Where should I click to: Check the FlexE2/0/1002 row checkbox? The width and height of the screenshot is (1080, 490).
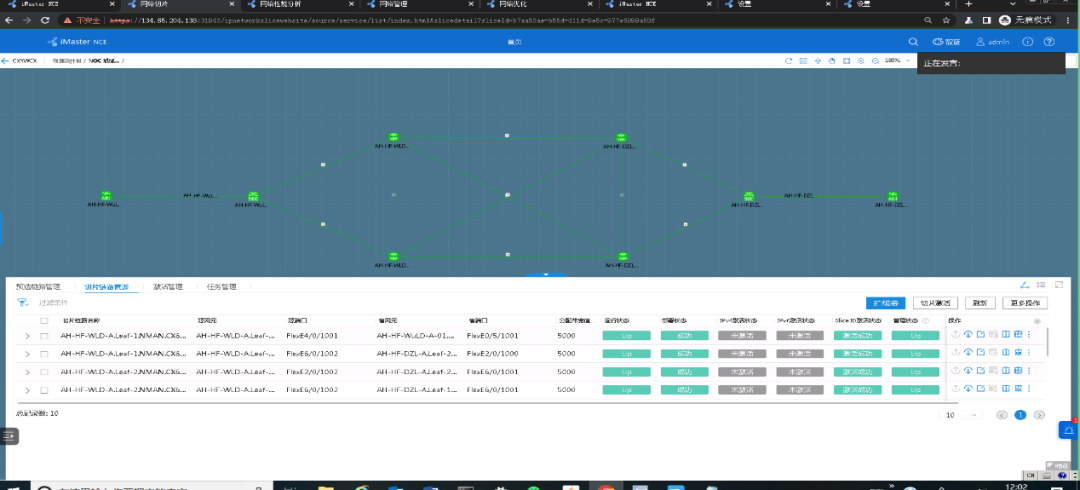(44, 371)
